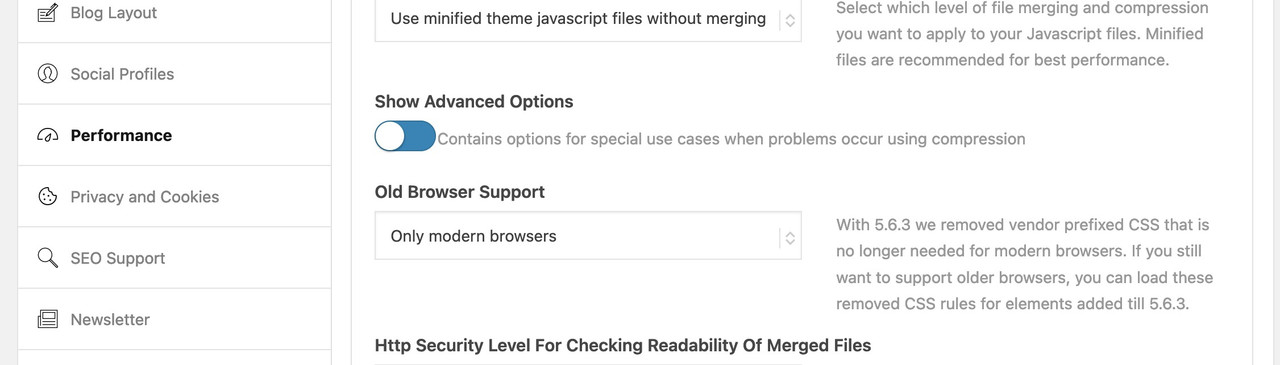Select the Performance tab
This screenshot has height=365, width=1280.
pos(174,135)
